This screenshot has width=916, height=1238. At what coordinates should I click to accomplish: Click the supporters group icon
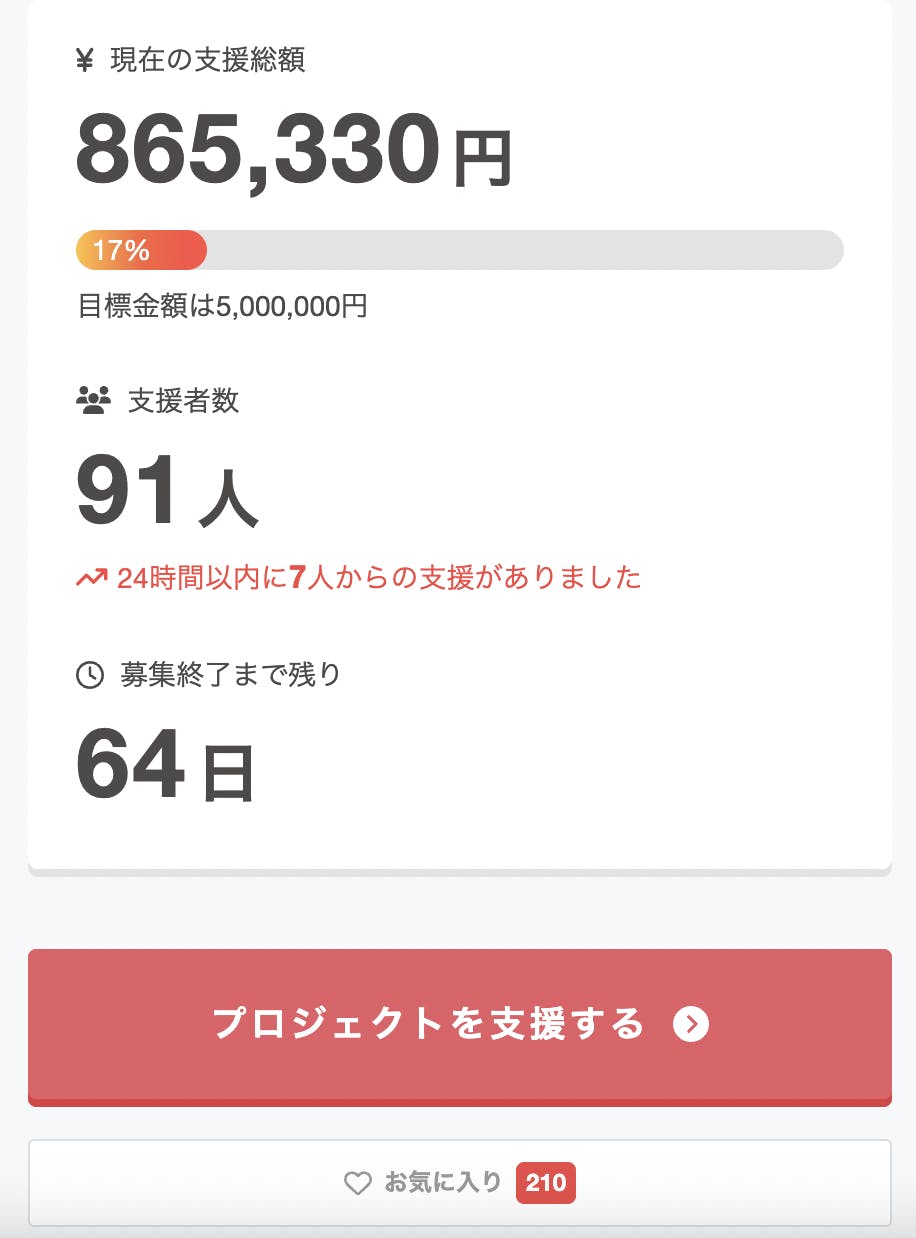pyautogui.click(x=93, y=402)
